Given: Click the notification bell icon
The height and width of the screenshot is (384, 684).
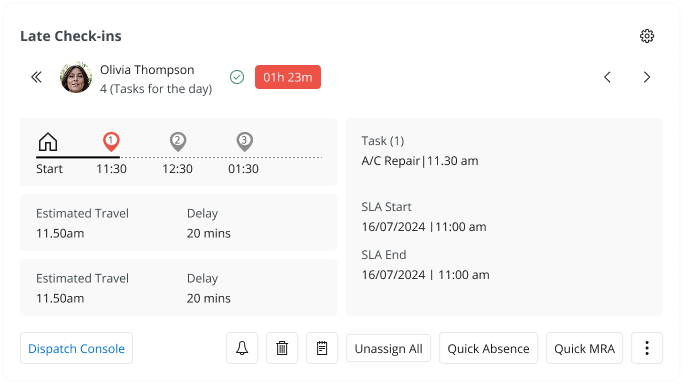Looking at the screenshot, I should click(242, 348).
